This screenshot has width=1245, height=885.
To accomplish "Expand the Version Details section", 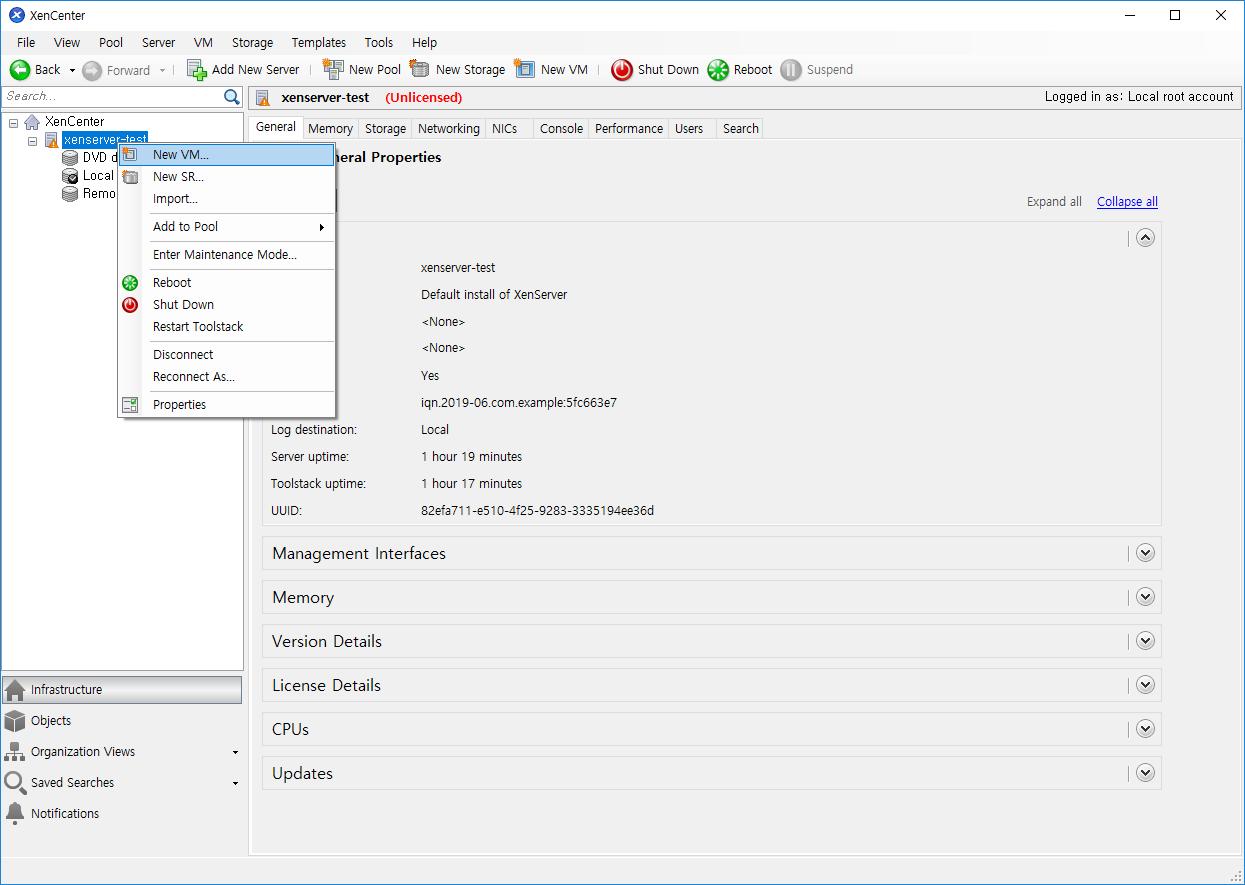I will [x=1146, y=641].
